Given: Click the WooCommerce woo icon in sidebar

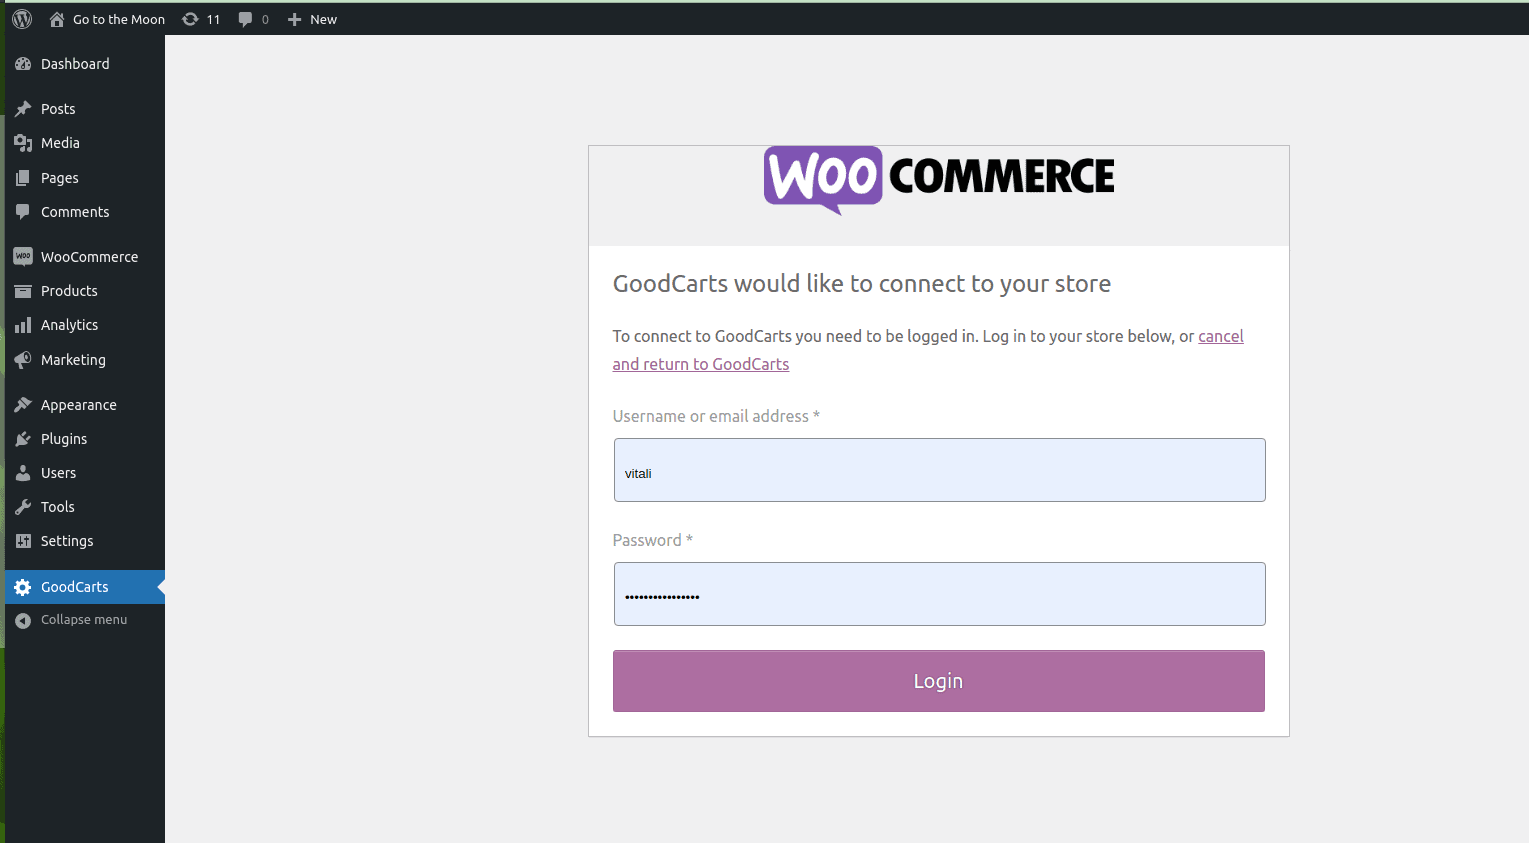Looking at the screenshot, I should click(23, 257).
